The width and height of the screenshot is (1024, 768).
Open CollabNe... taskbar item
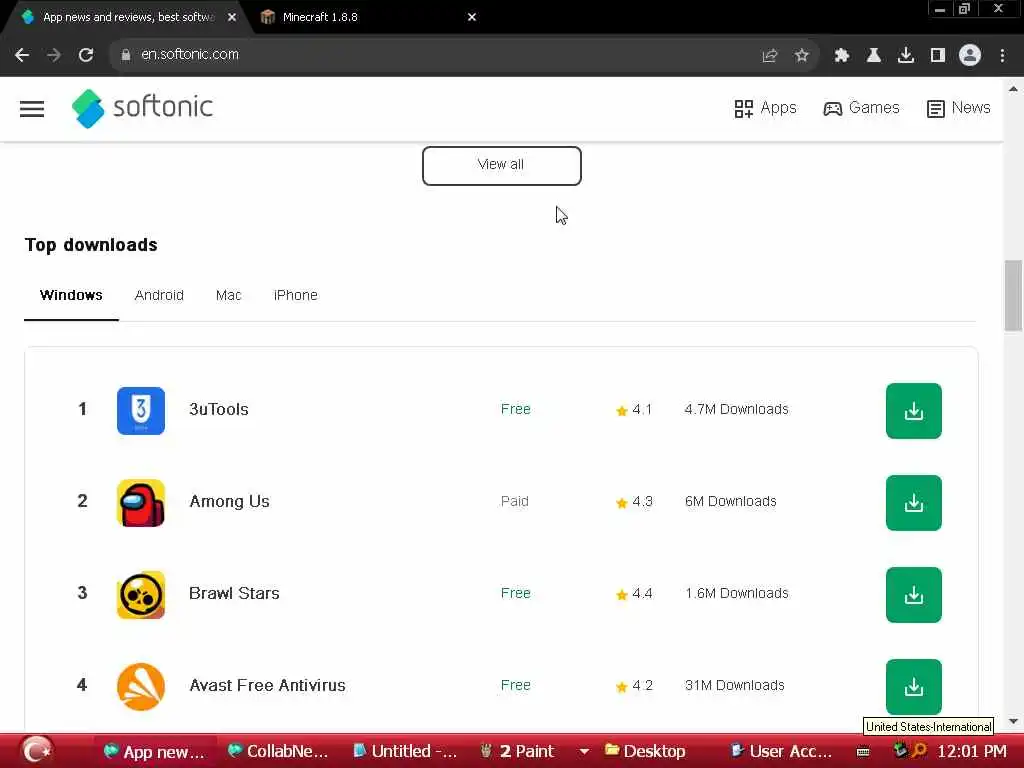tap(278, 752)
